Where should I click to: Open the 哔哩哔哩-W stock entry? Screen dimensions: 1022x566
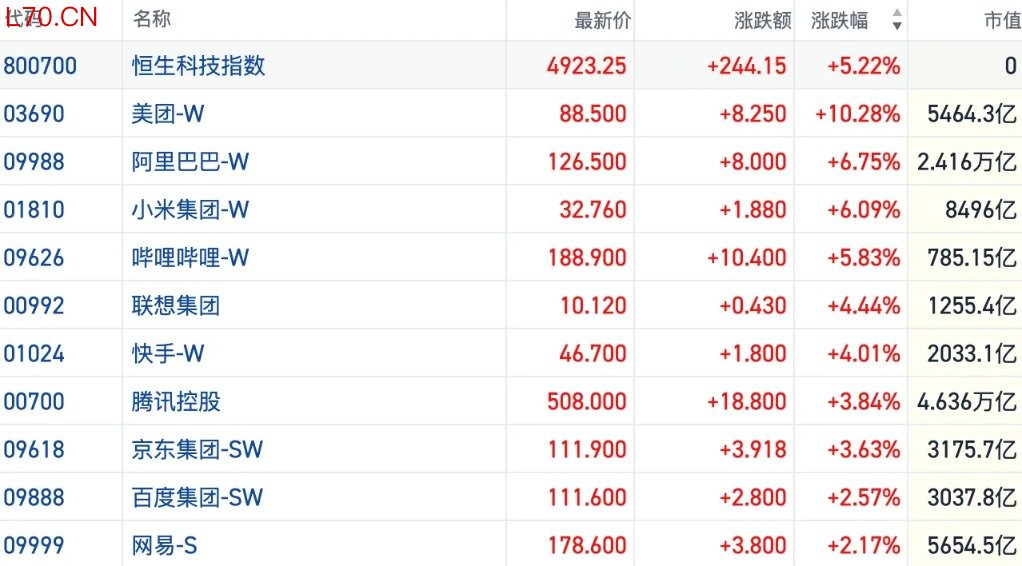190,258
